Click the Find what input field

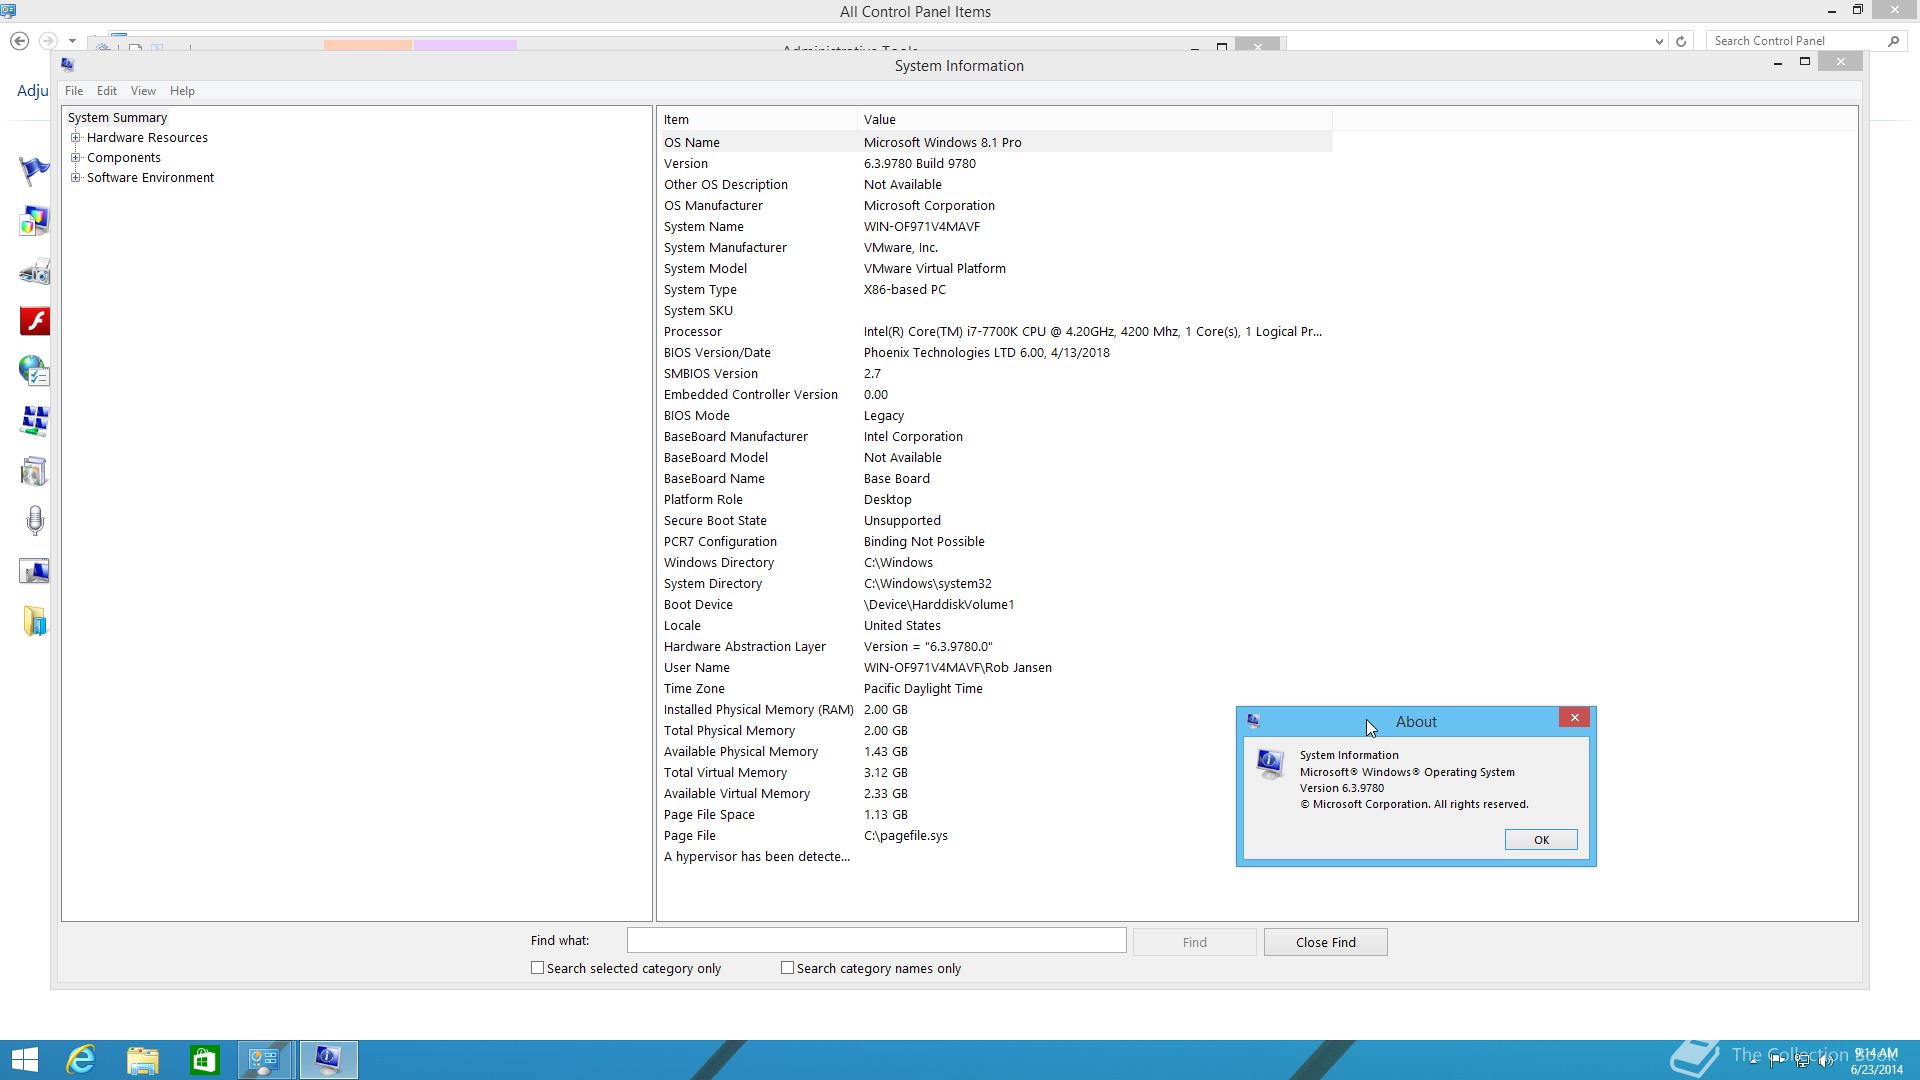coord(876,940)
